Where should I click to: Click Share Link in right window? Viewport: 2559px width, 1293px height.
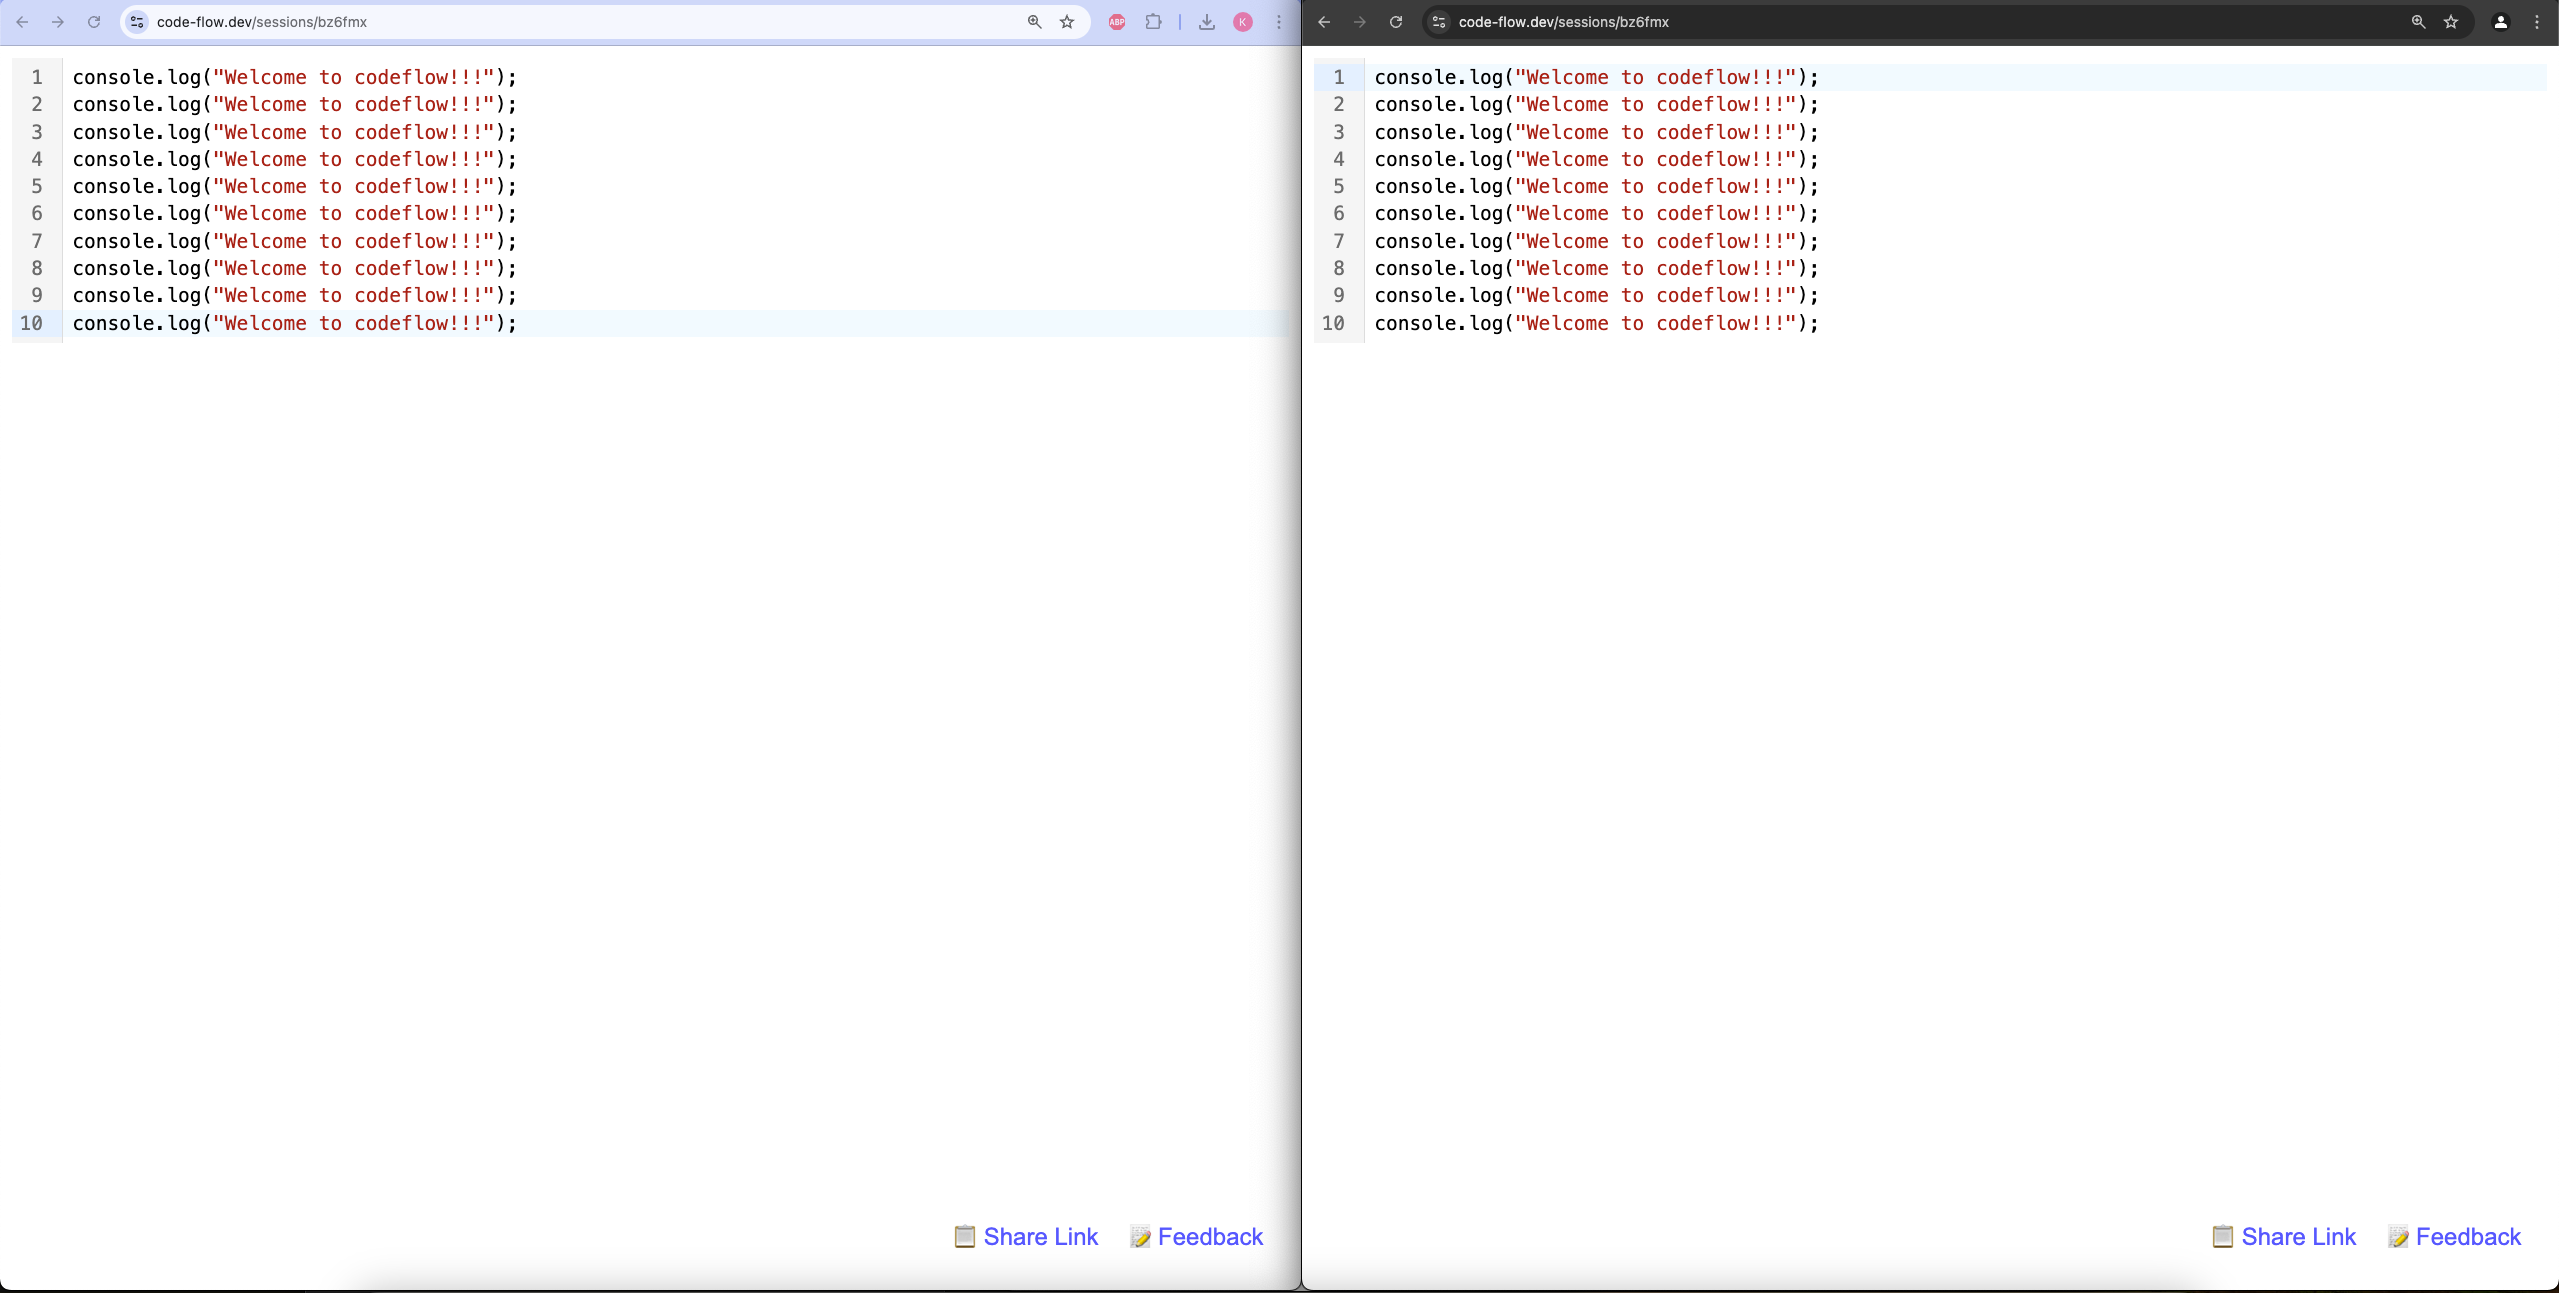(x=2297, y=1237)
